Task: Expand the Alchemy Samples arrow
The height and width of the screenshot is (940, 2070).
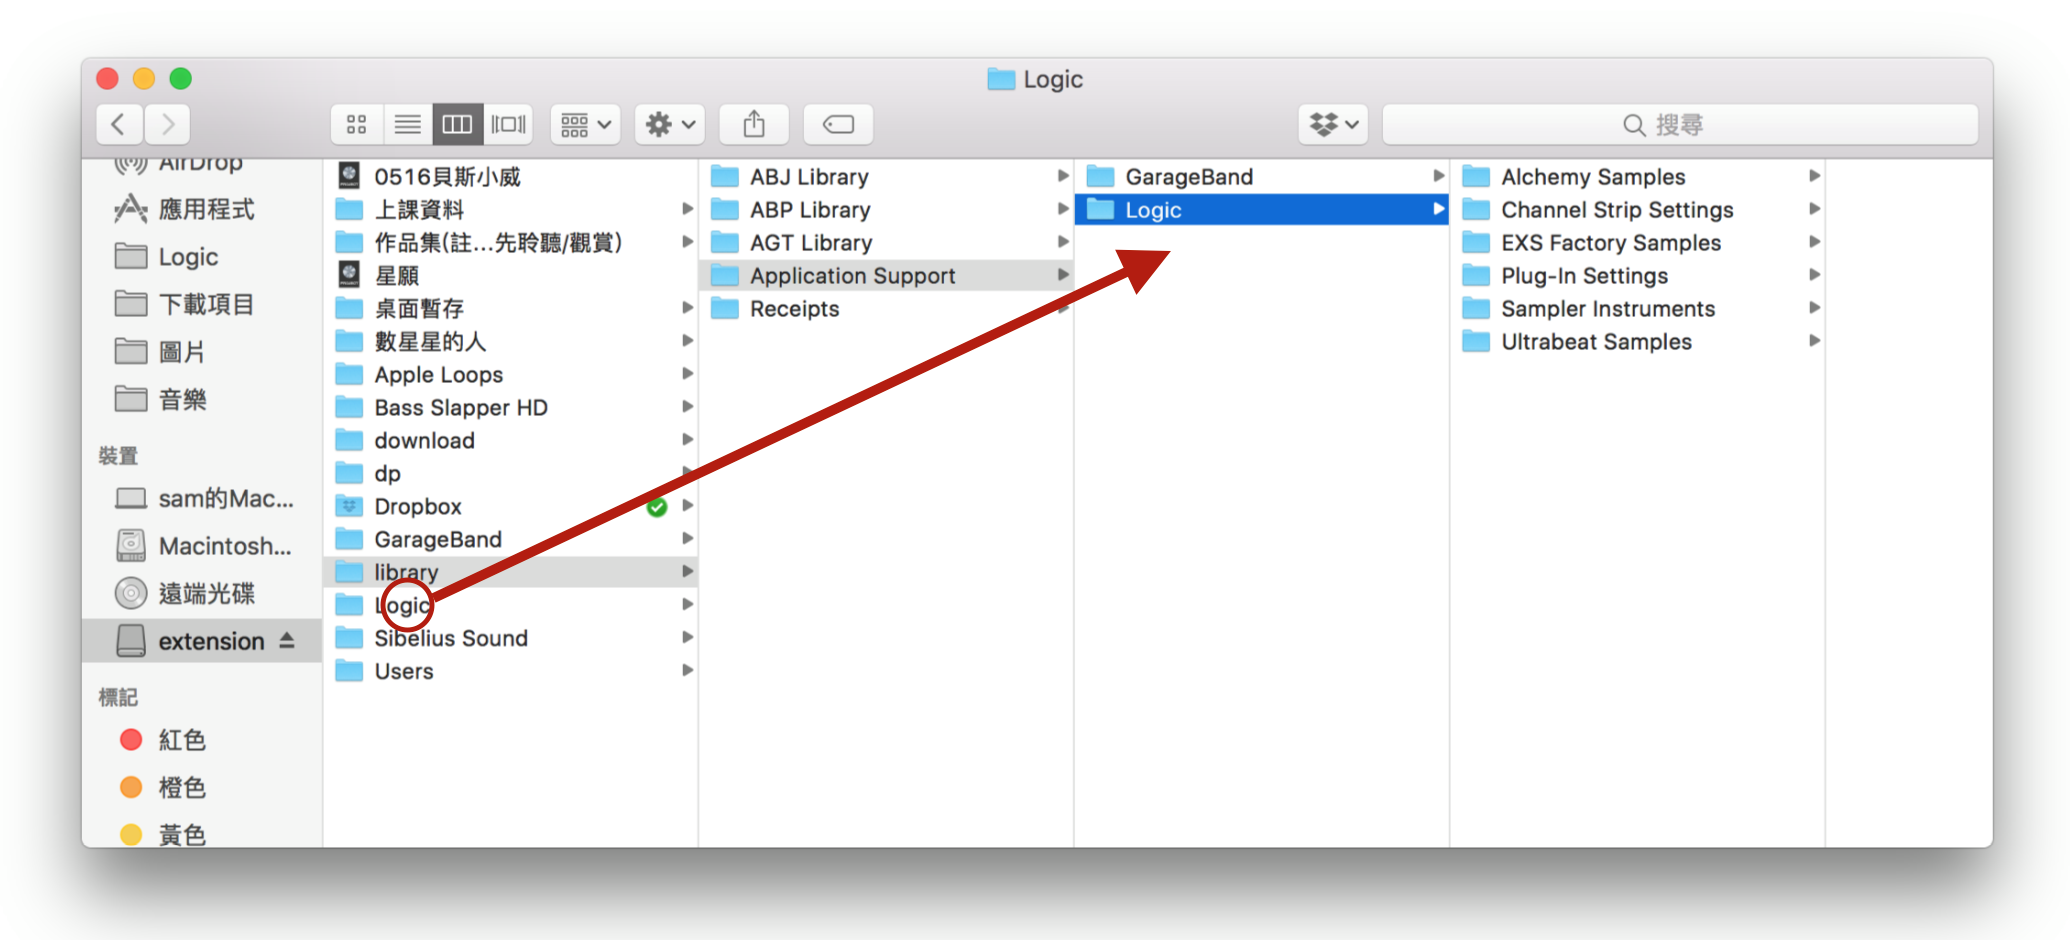Action: pos(1814,176)
